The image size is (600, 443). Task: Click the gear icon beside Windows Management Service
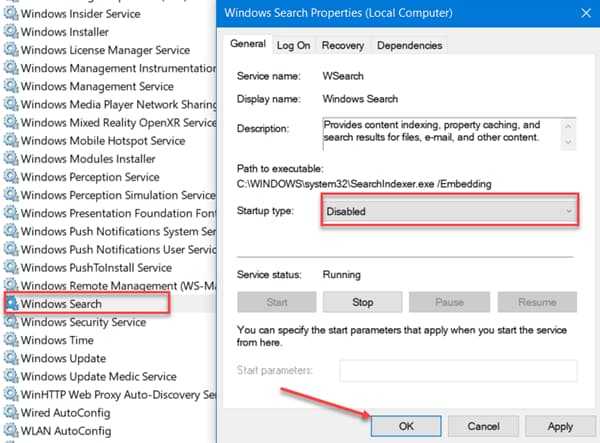point(11,86)
